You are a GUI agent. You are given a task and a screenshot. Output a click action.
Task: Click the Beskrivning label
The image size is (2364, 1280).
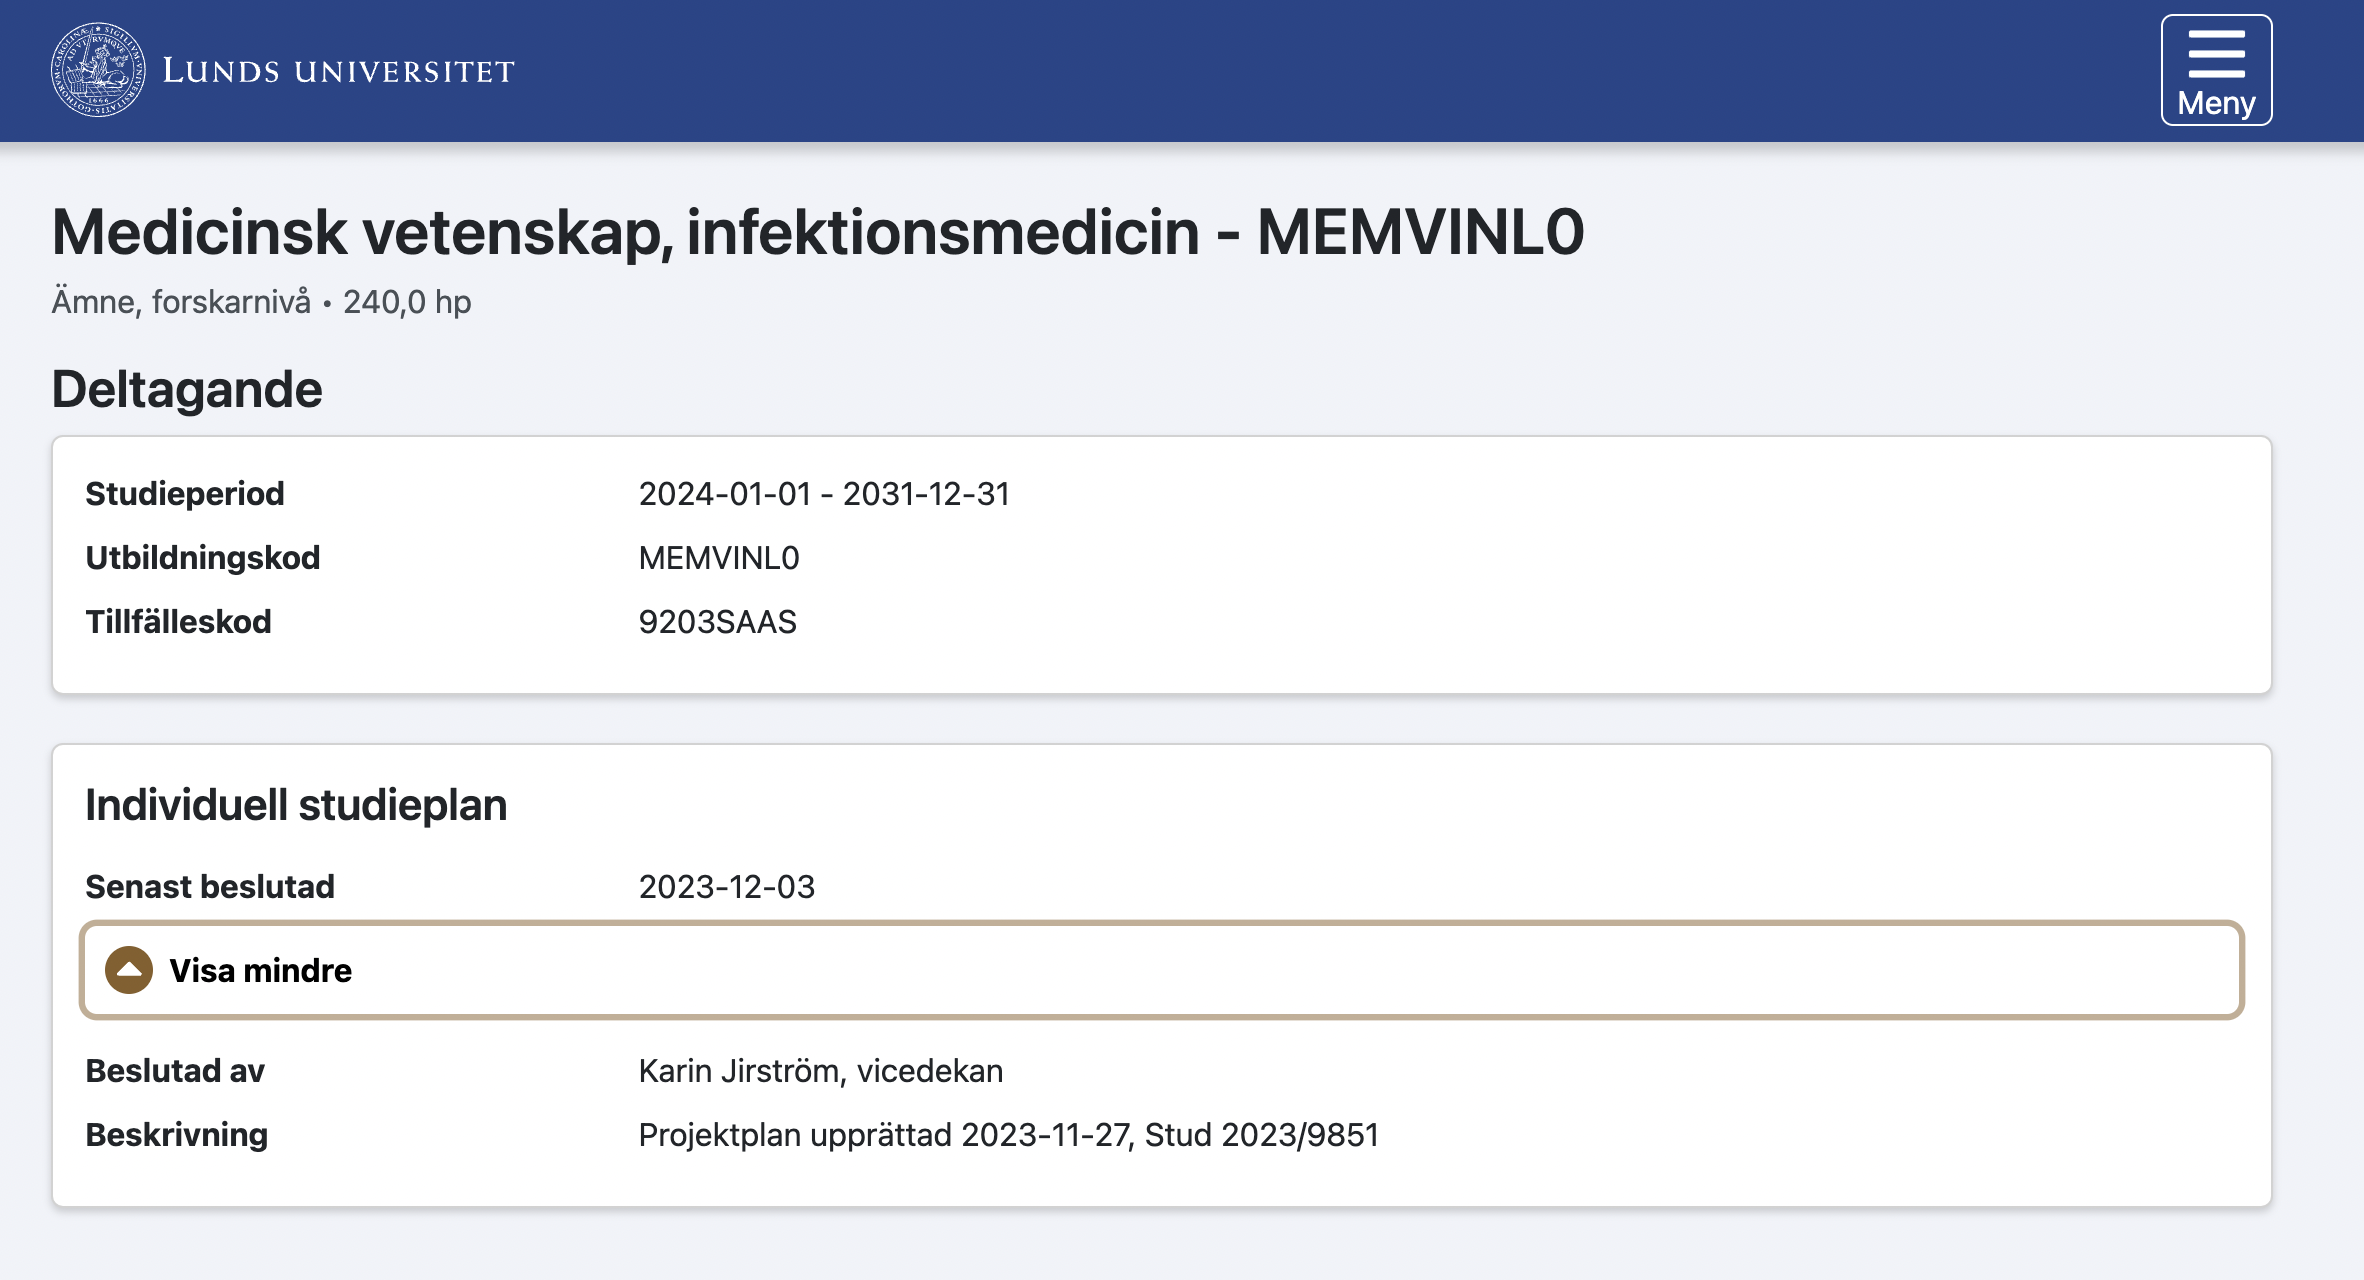click(177, 1135)
